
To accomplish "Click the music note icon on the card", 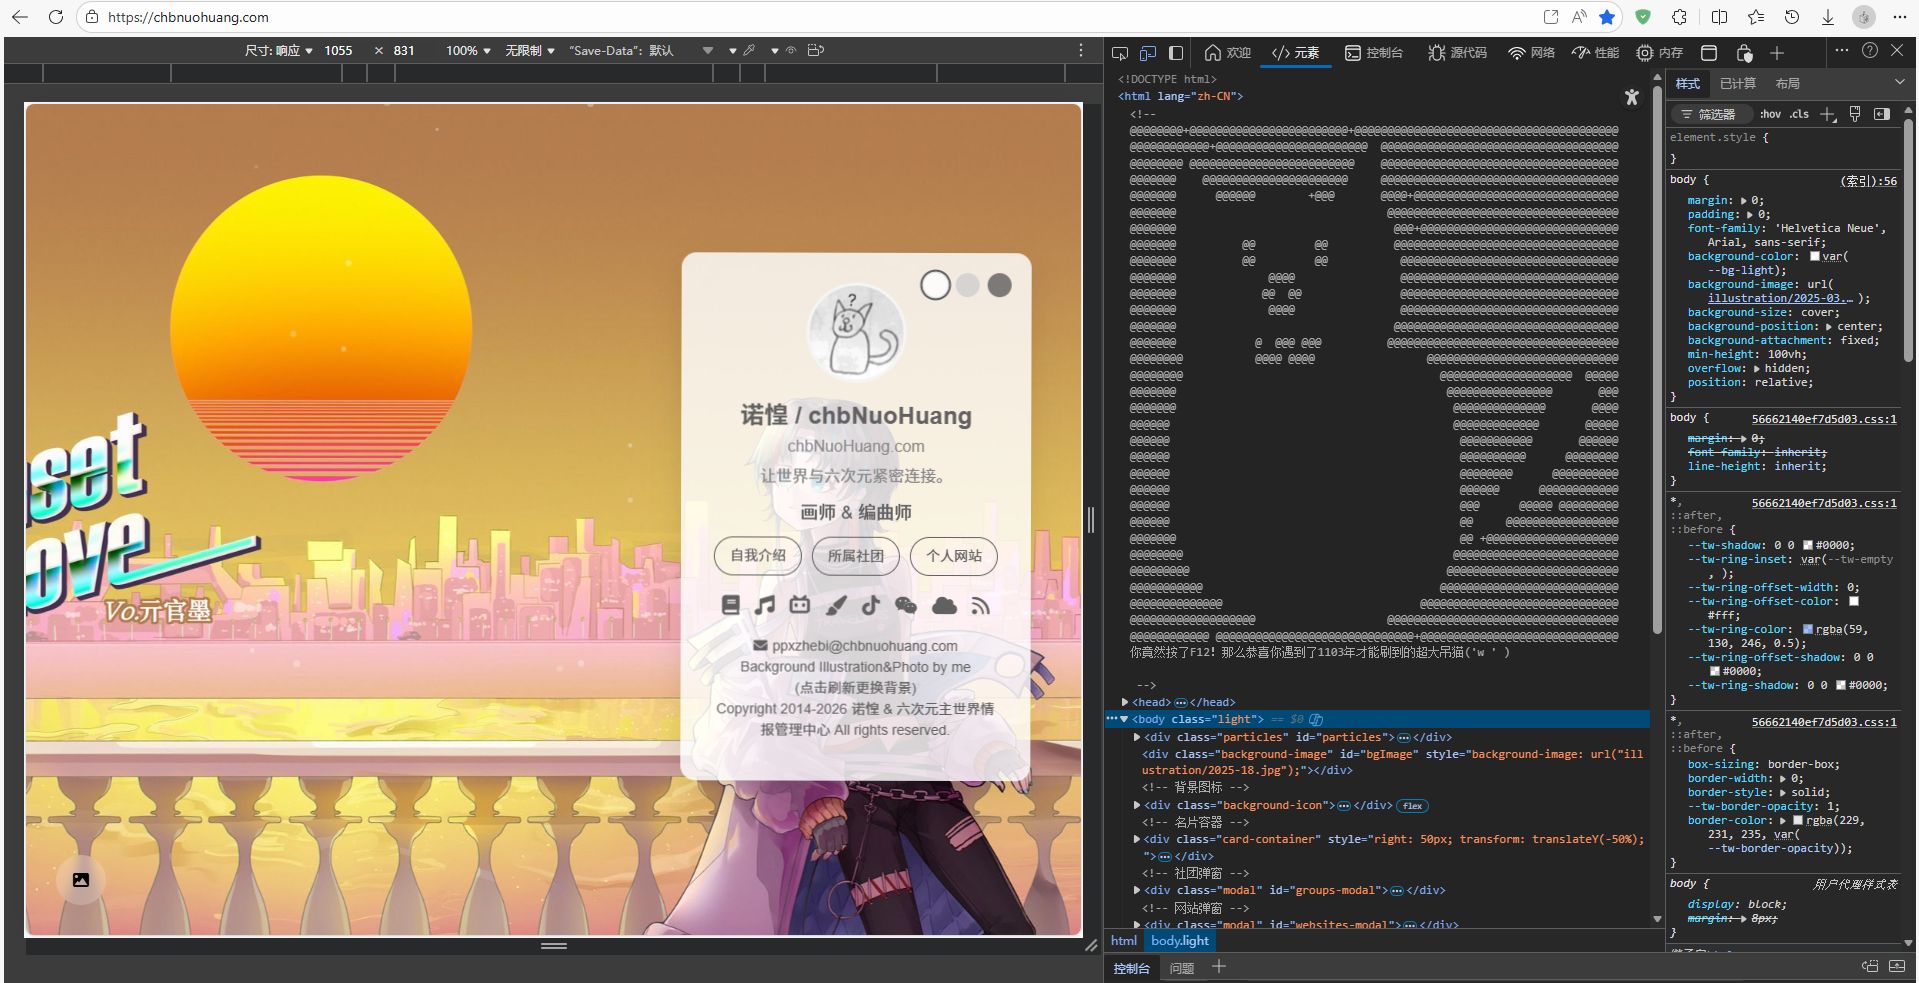I will click(765, 605).
